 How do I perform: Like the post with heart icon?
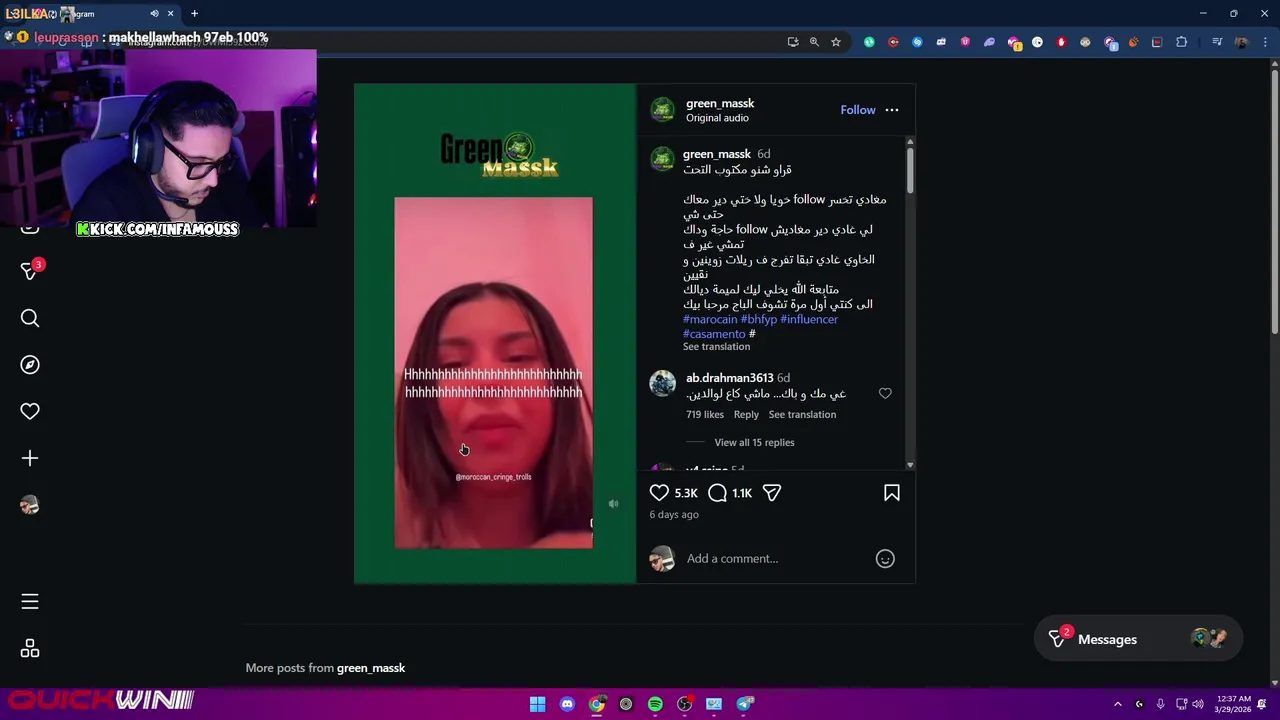click(659, 493)
